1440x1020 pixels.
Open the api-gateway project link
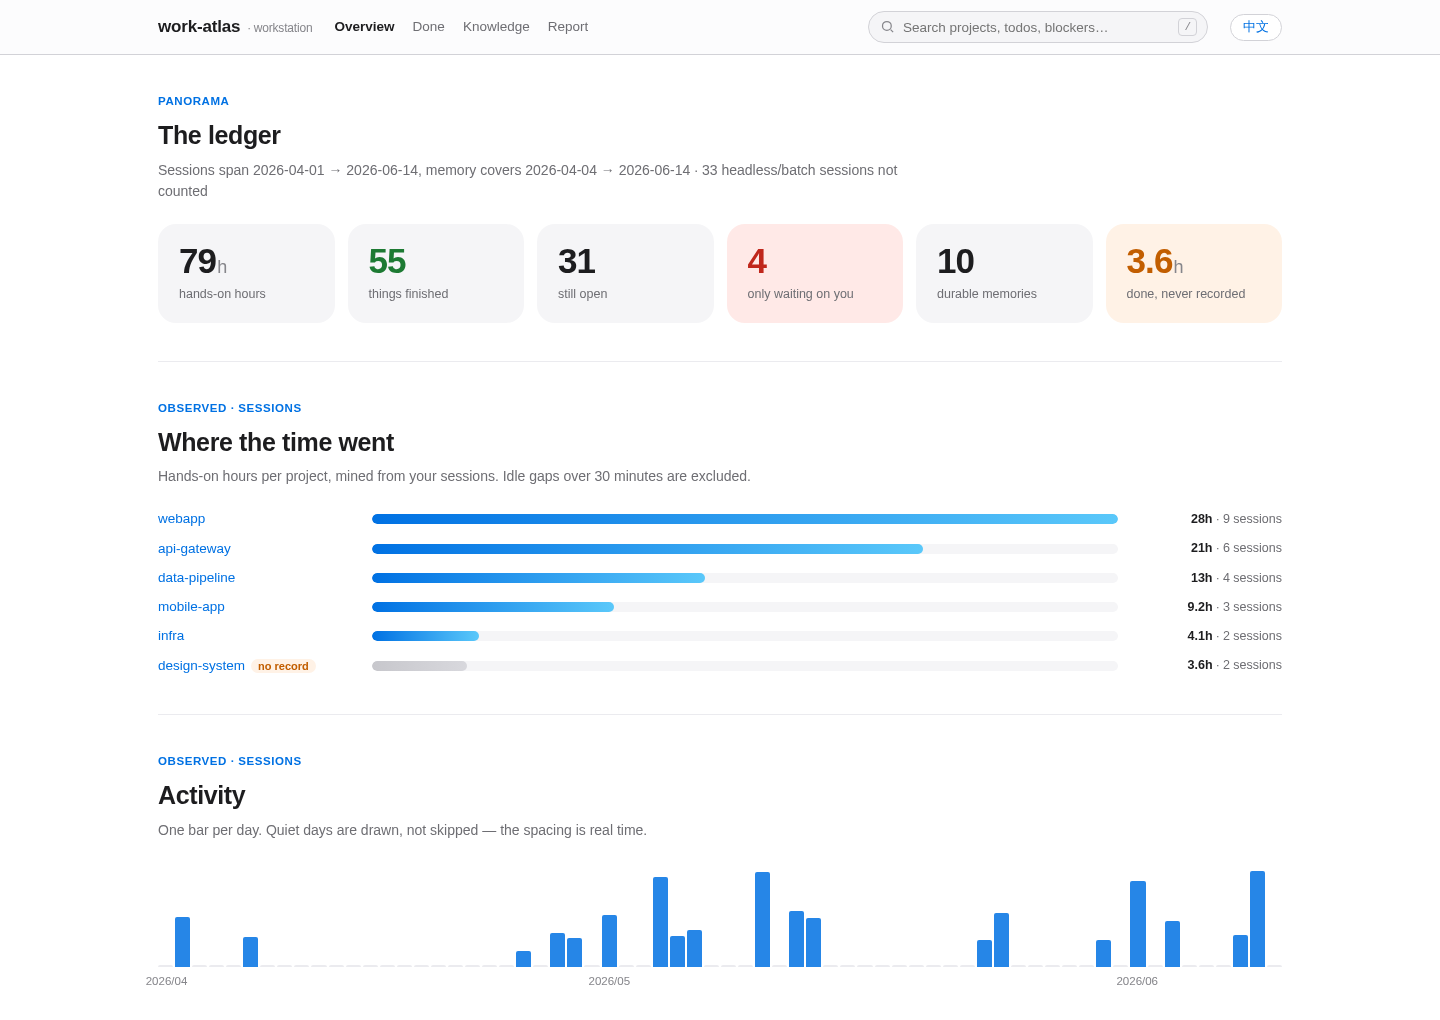[194, 548]
